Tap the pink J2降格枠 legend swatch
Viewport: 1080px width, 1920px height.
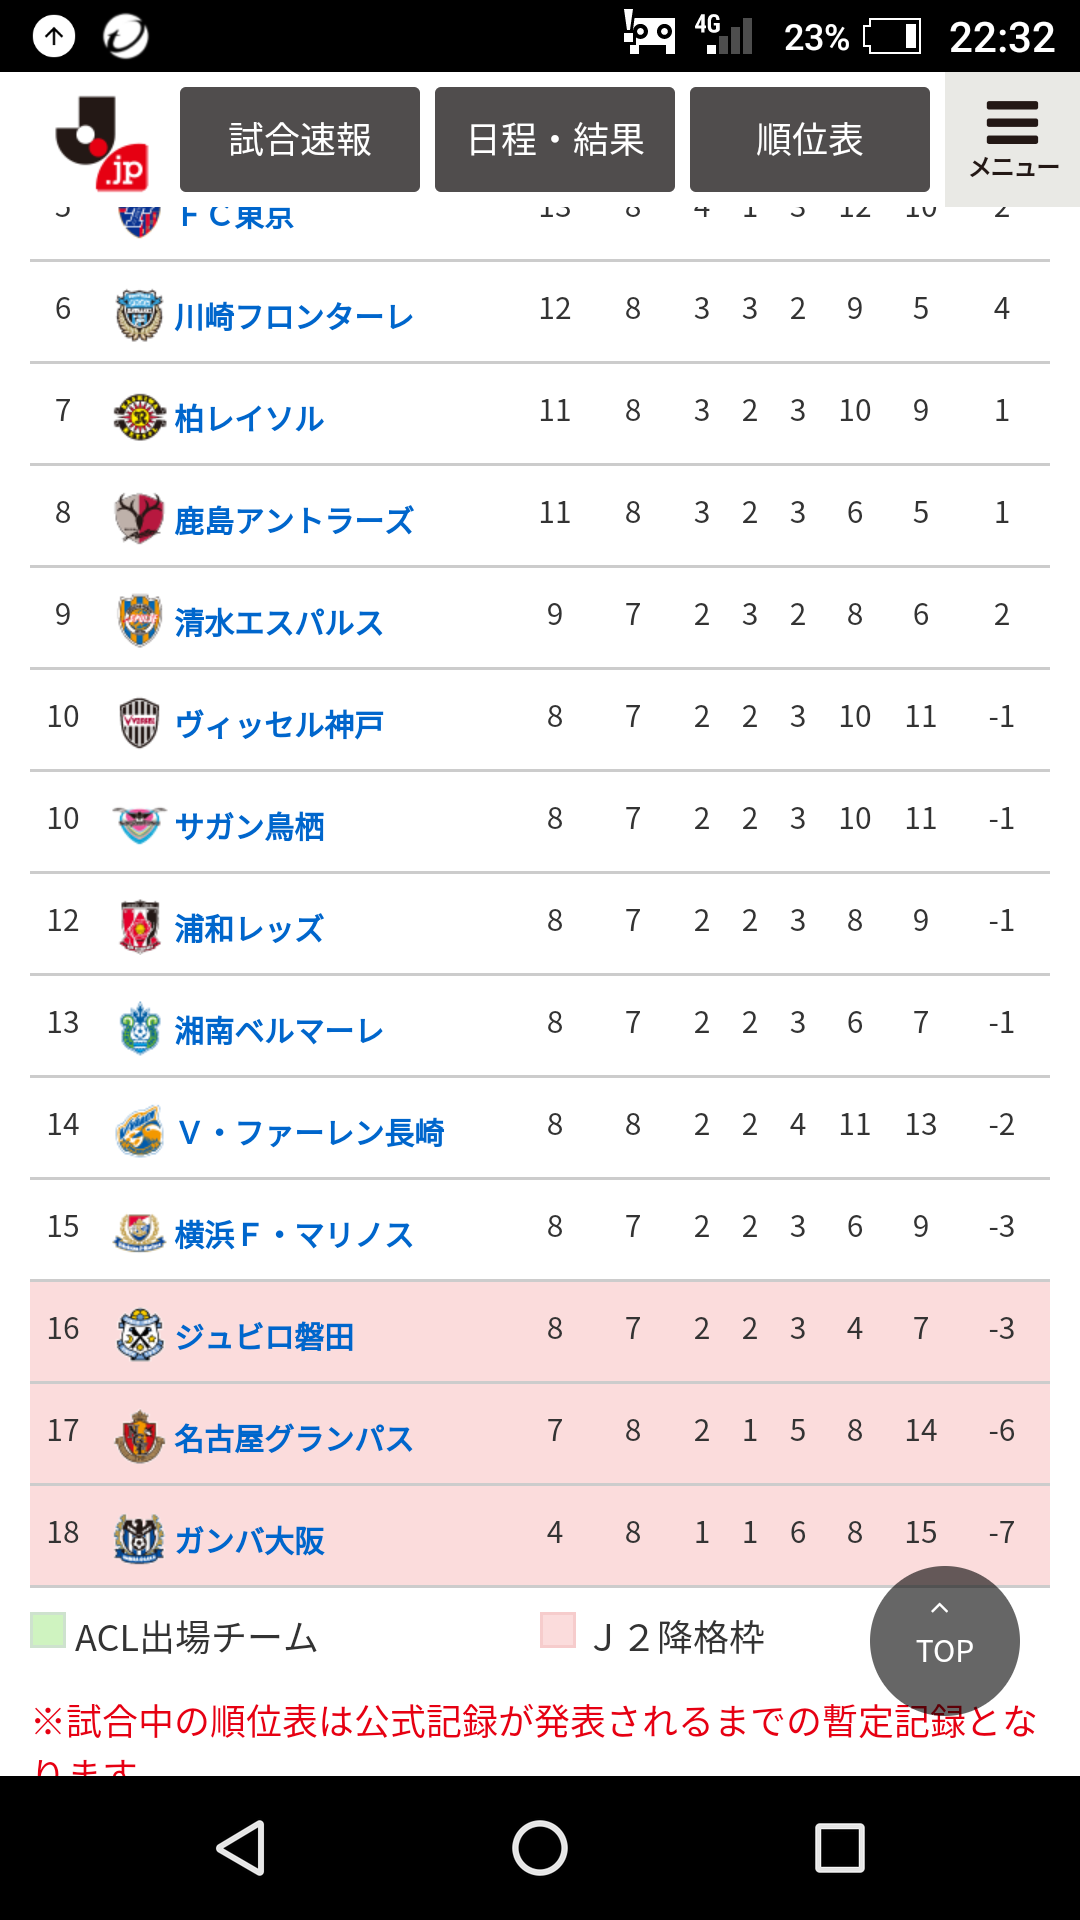tap(558, 1630)
